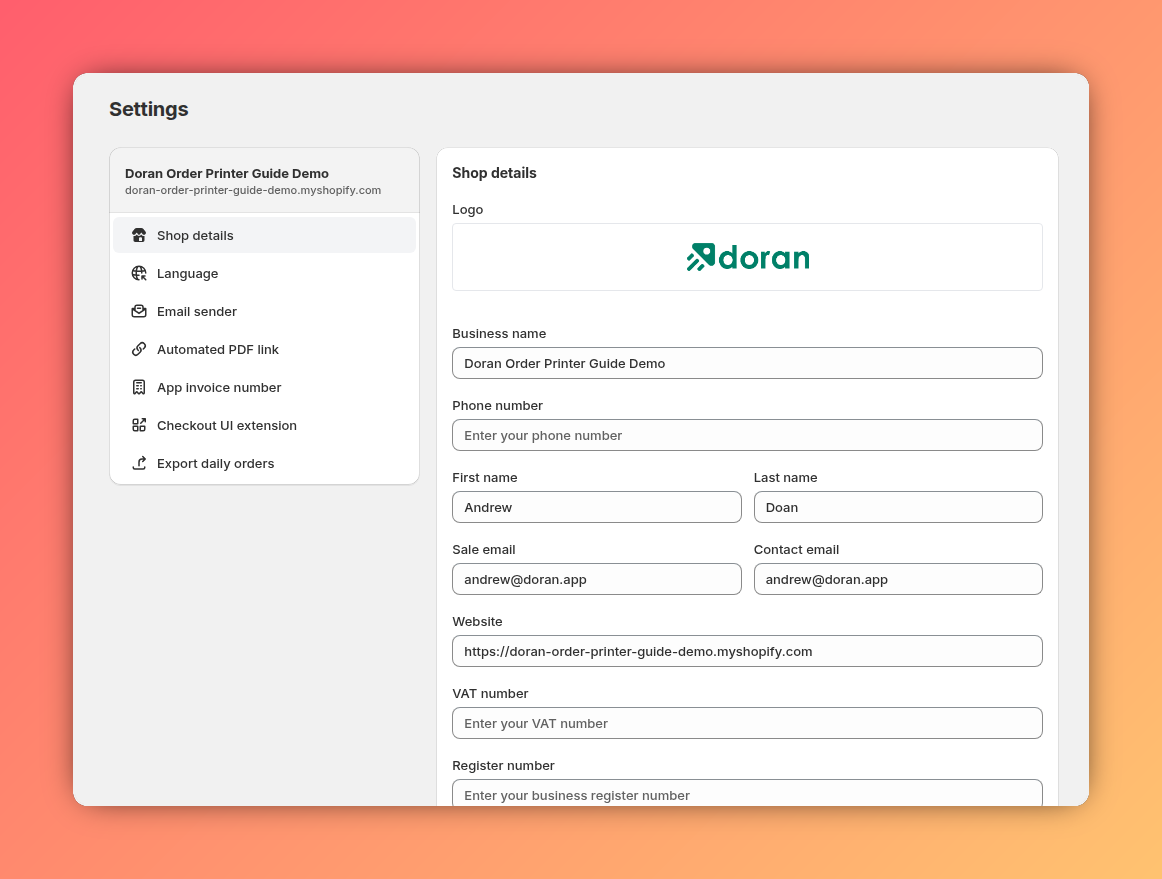Screen dimensions: 1162x879
Task: Go to Email sender settings
Action: [x=265, y=311]
